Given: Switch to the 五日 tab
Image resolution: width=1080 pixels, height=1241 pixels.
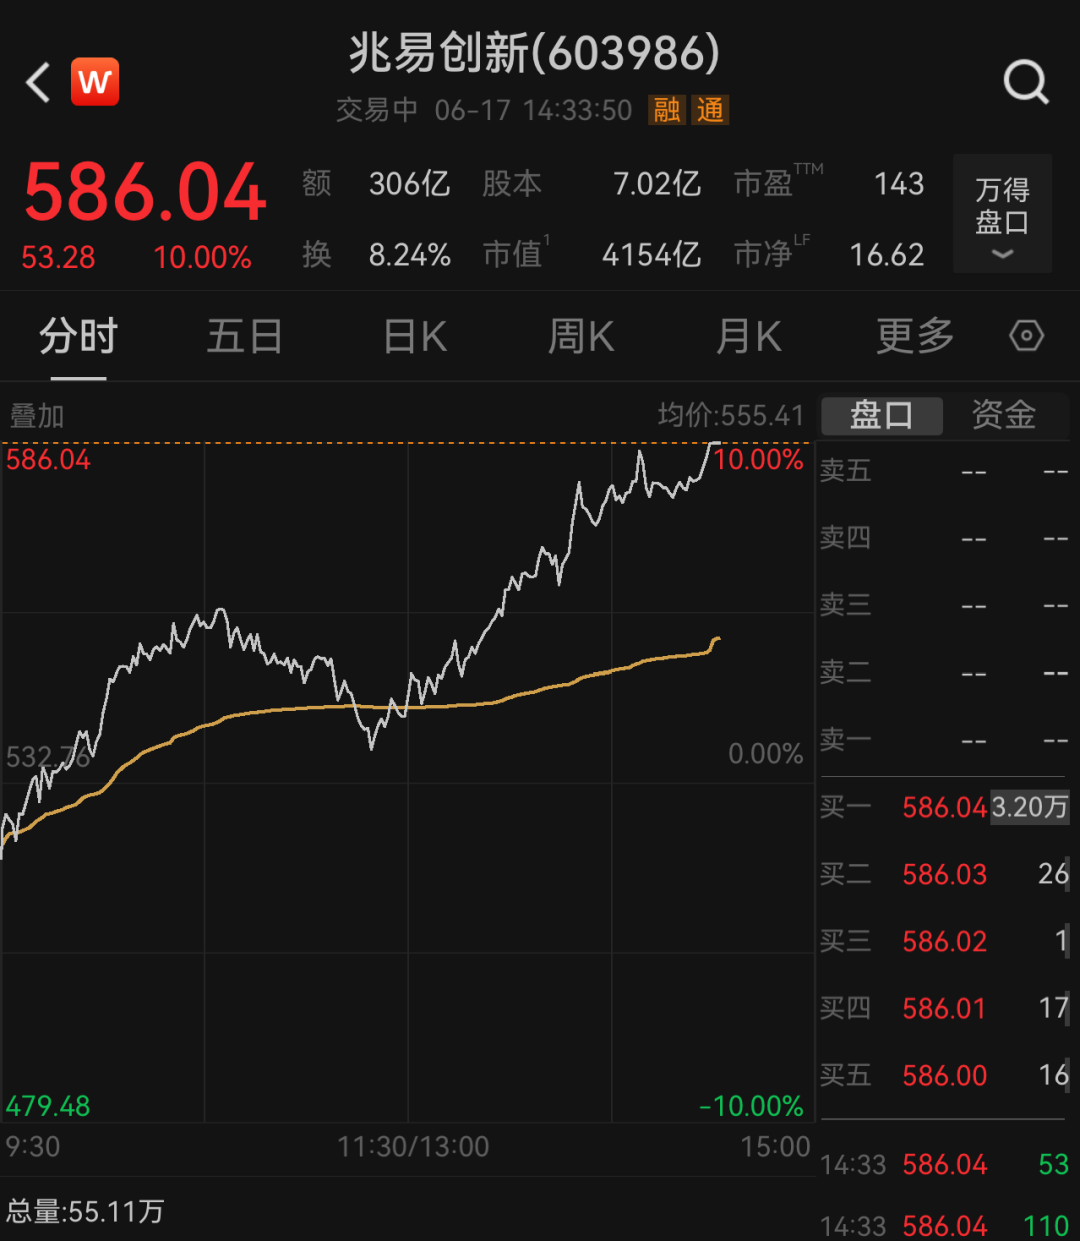Looking at the screenshot, I should pyautogui.click(x=245, y=337).
